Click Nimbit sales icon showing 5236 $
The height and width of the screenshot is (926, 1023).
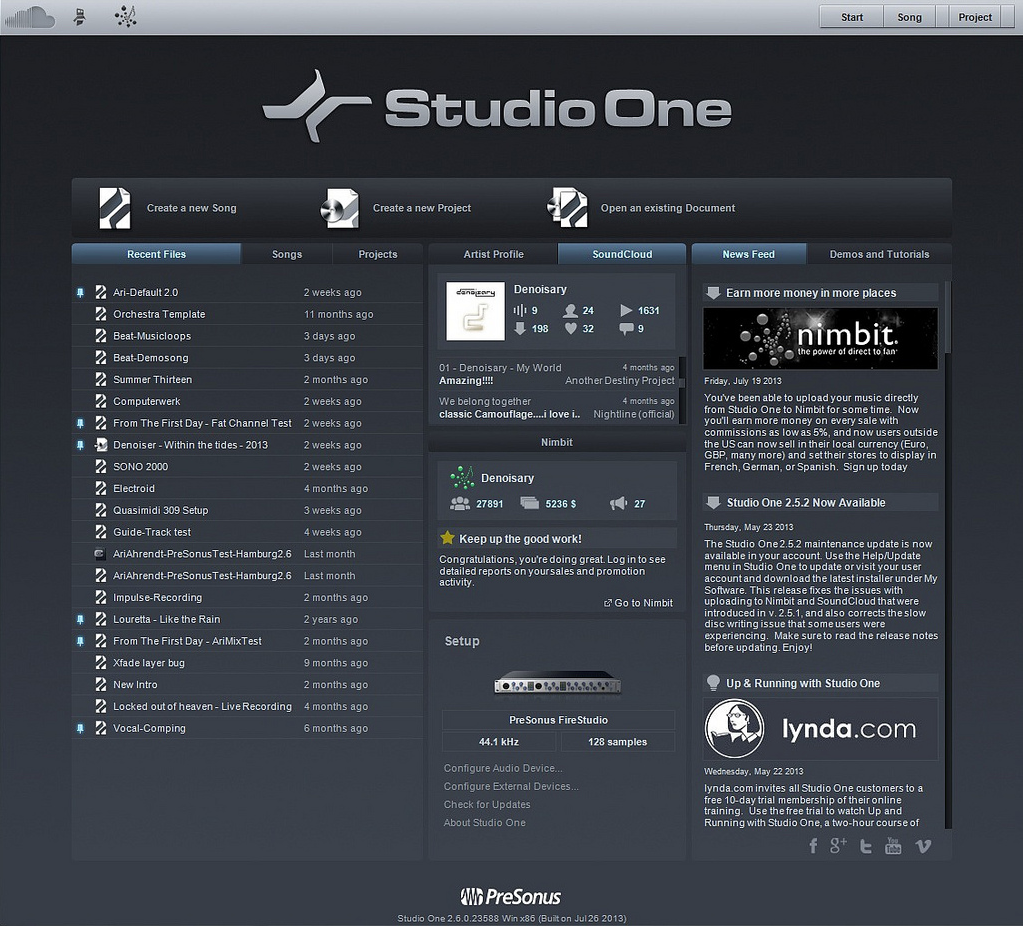click(530, 503)
